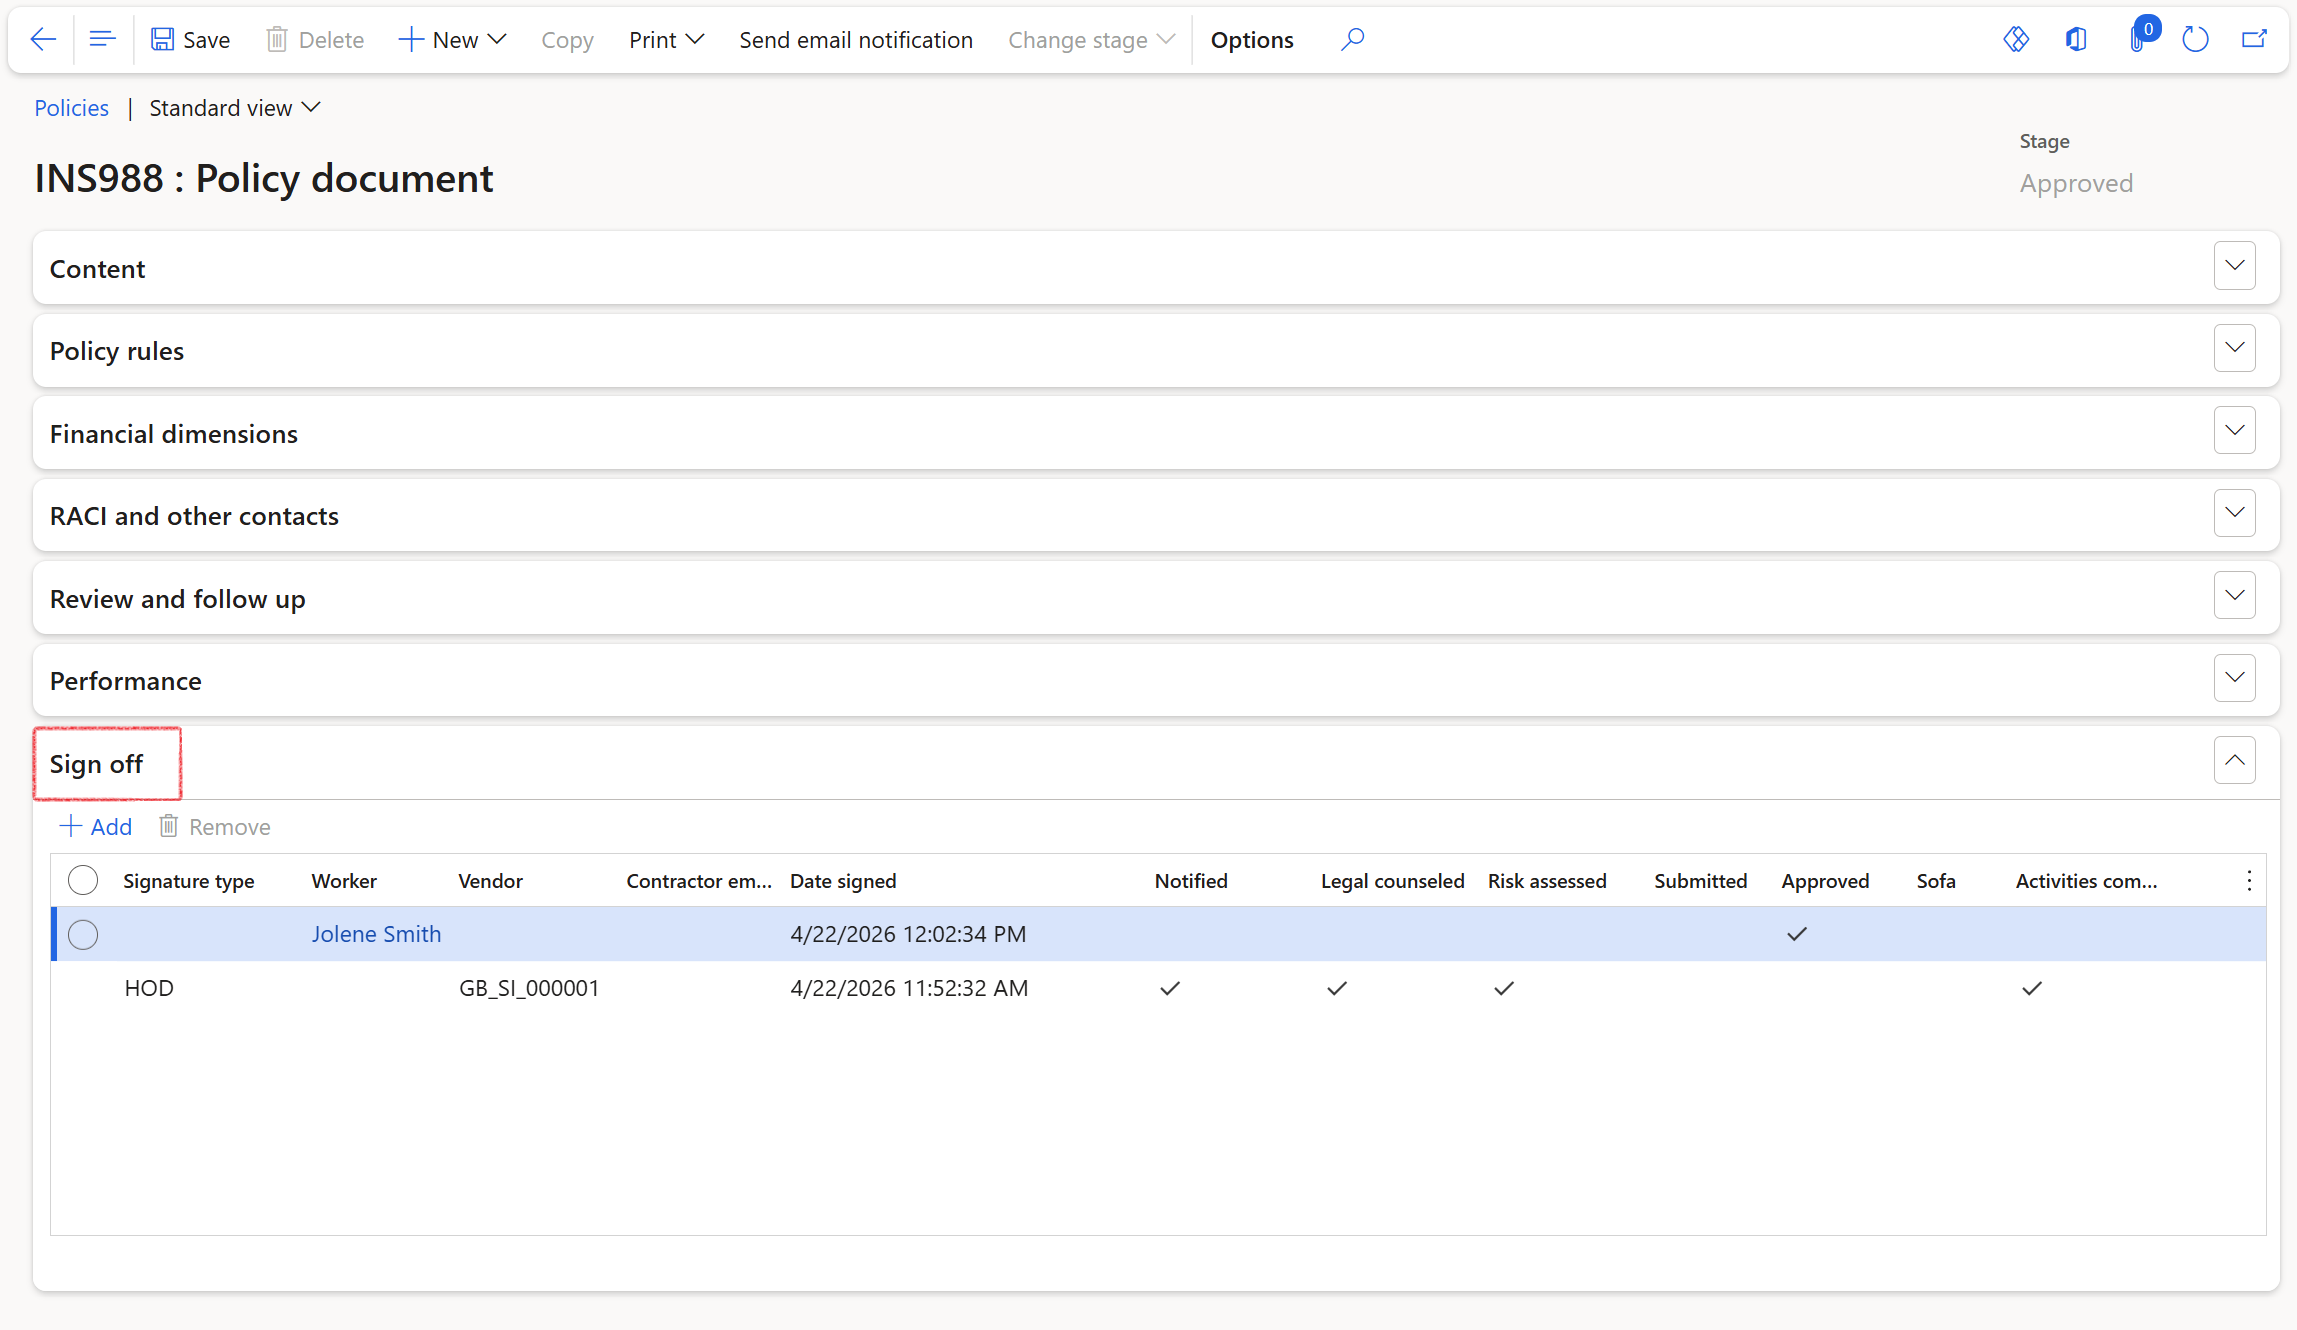Open form in new window icon
Screen dimensions: 2297x1330
click(x=2254, y=40)
